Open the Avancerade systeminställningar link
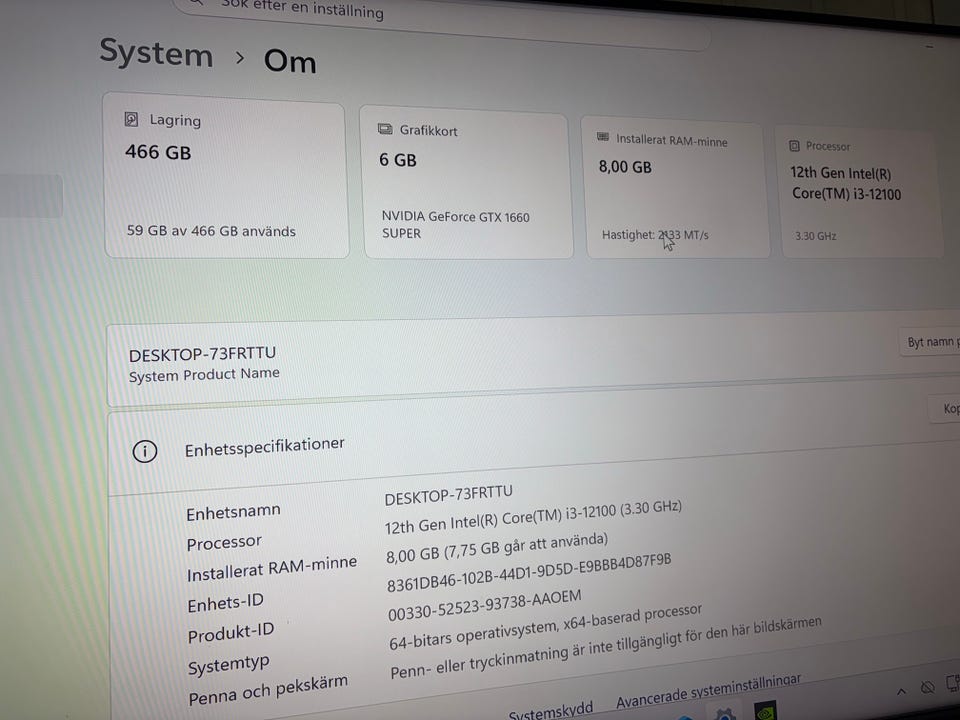 (708, 692)
